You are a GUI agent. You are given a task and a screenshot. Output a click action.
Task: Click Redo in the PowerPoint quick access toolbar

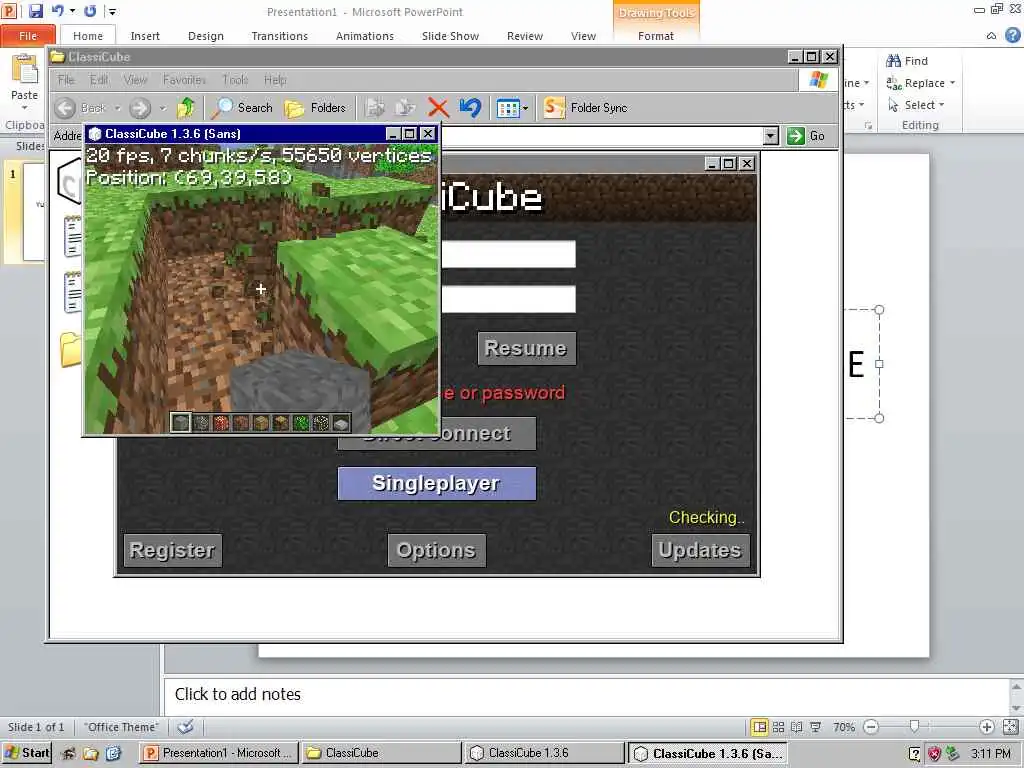tap(90, 11)
